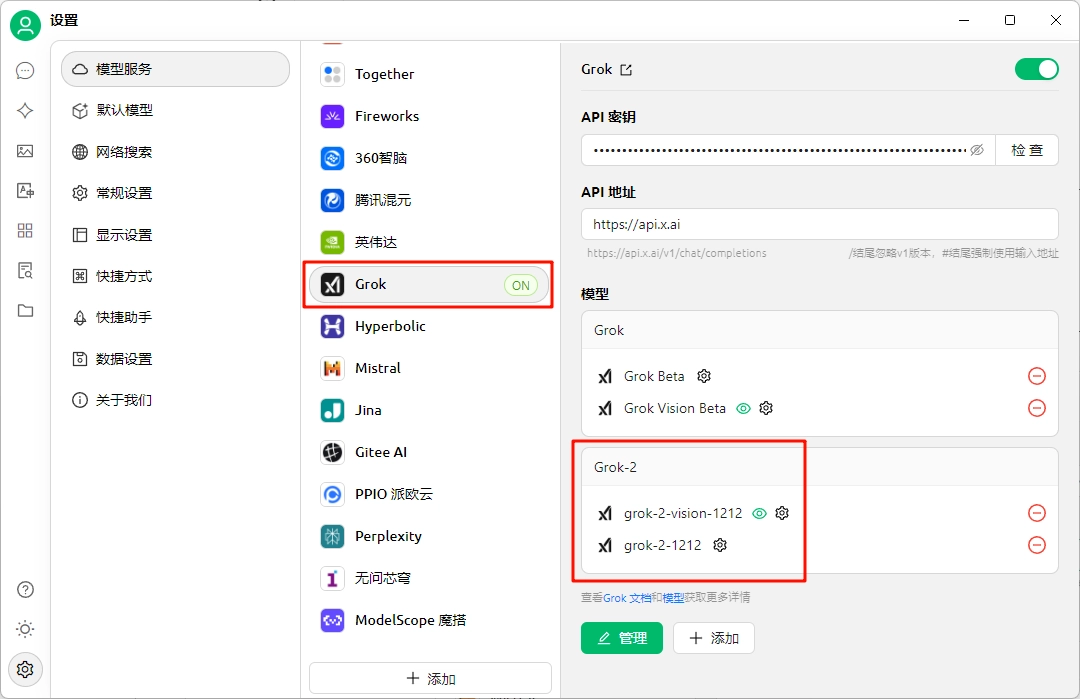Viewport: 1080px width, 699px height.
Task: Open the Grok external link icon
Action: tap(626, 70)
